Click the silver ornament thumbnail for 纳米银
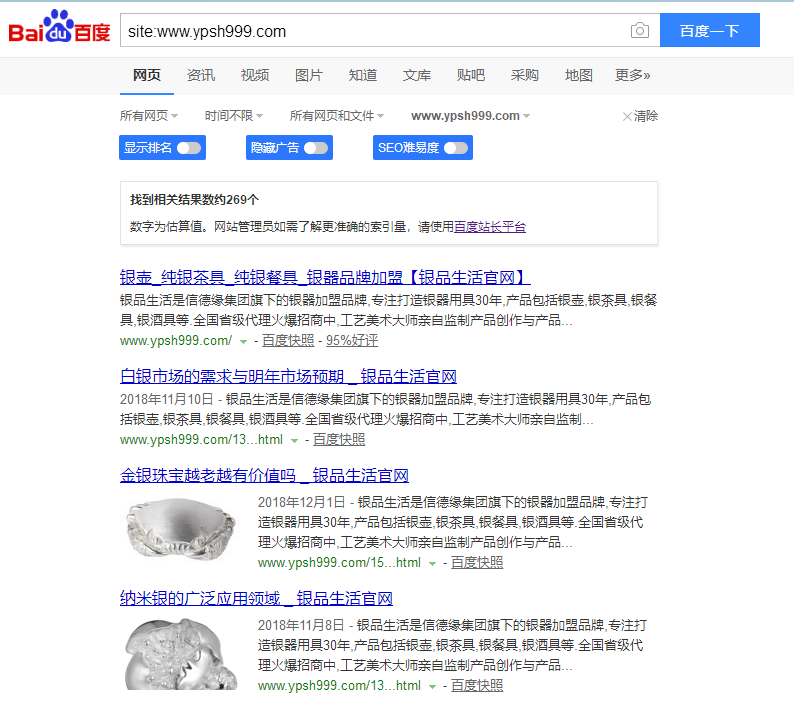This screenshot has height=701, width=794. click(181, 653)
